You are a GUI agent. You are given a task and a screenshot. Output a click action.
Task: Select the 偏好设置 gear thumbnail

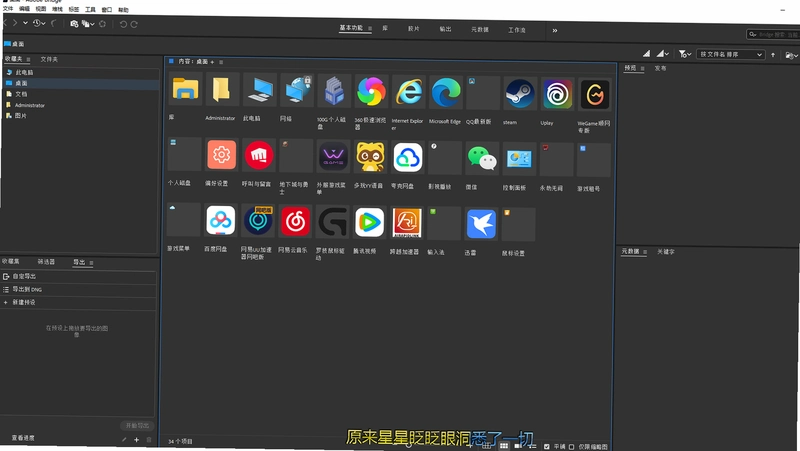pyautogui.click(x=221, y=154)
